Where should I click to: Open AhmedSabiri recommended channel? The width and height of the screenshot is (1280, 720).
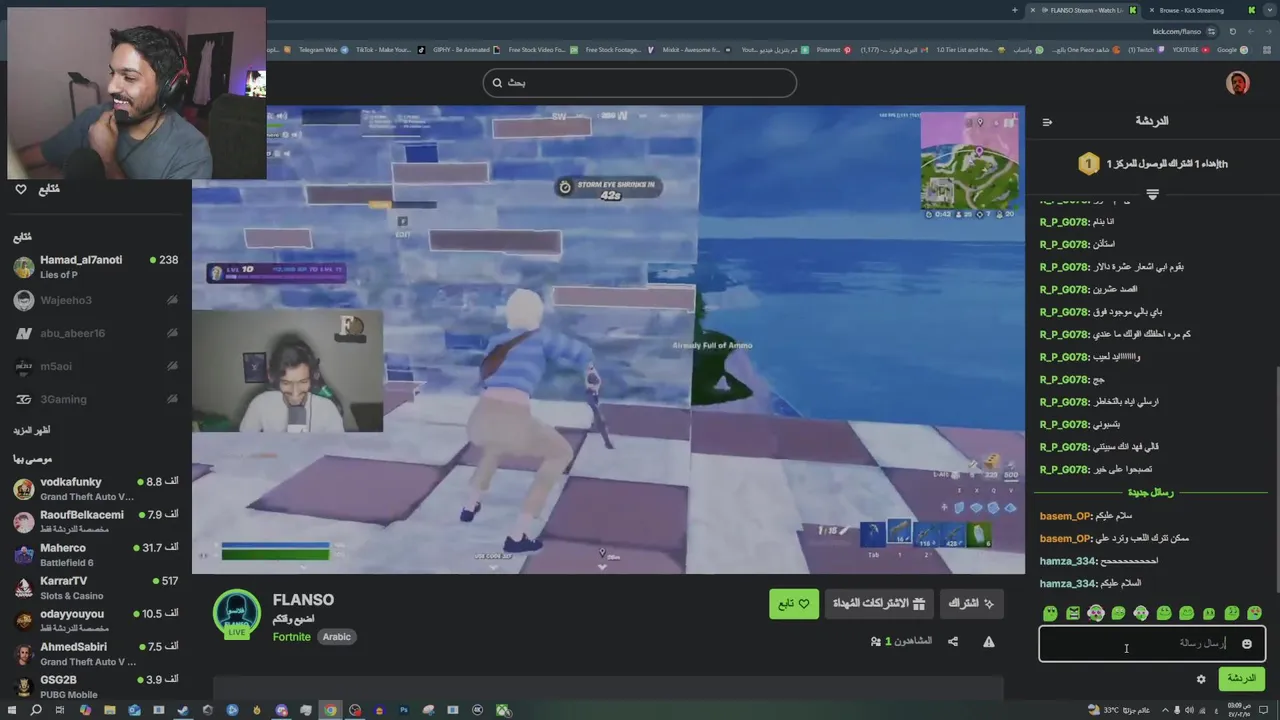[95, 654]
